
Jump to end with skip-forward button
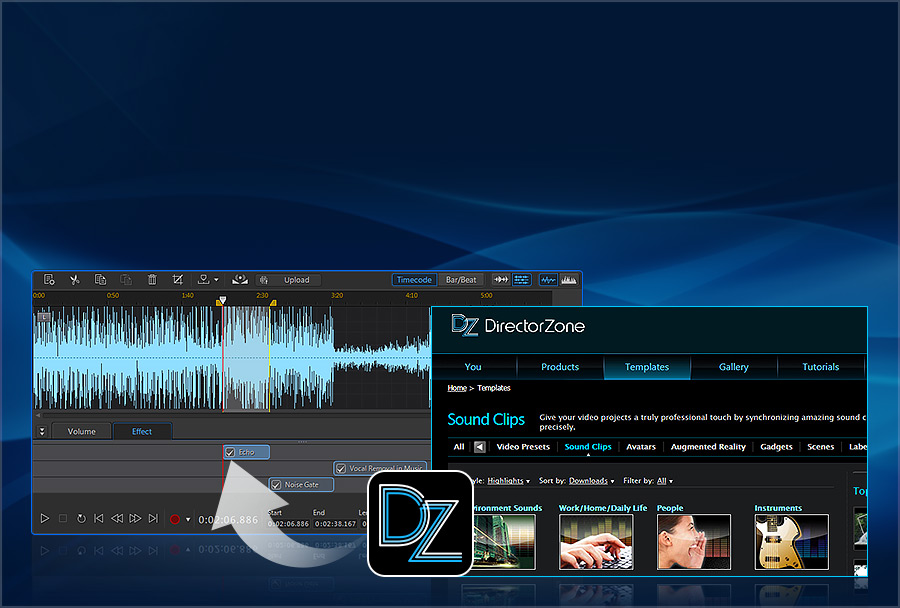(153, 518)
